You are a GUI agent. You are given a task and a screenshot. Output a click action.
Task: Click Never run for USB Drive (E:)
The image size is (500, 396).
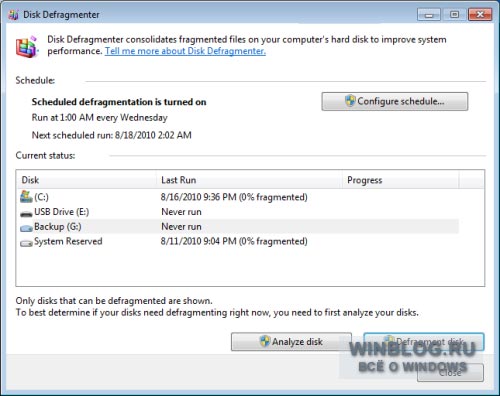181,212
